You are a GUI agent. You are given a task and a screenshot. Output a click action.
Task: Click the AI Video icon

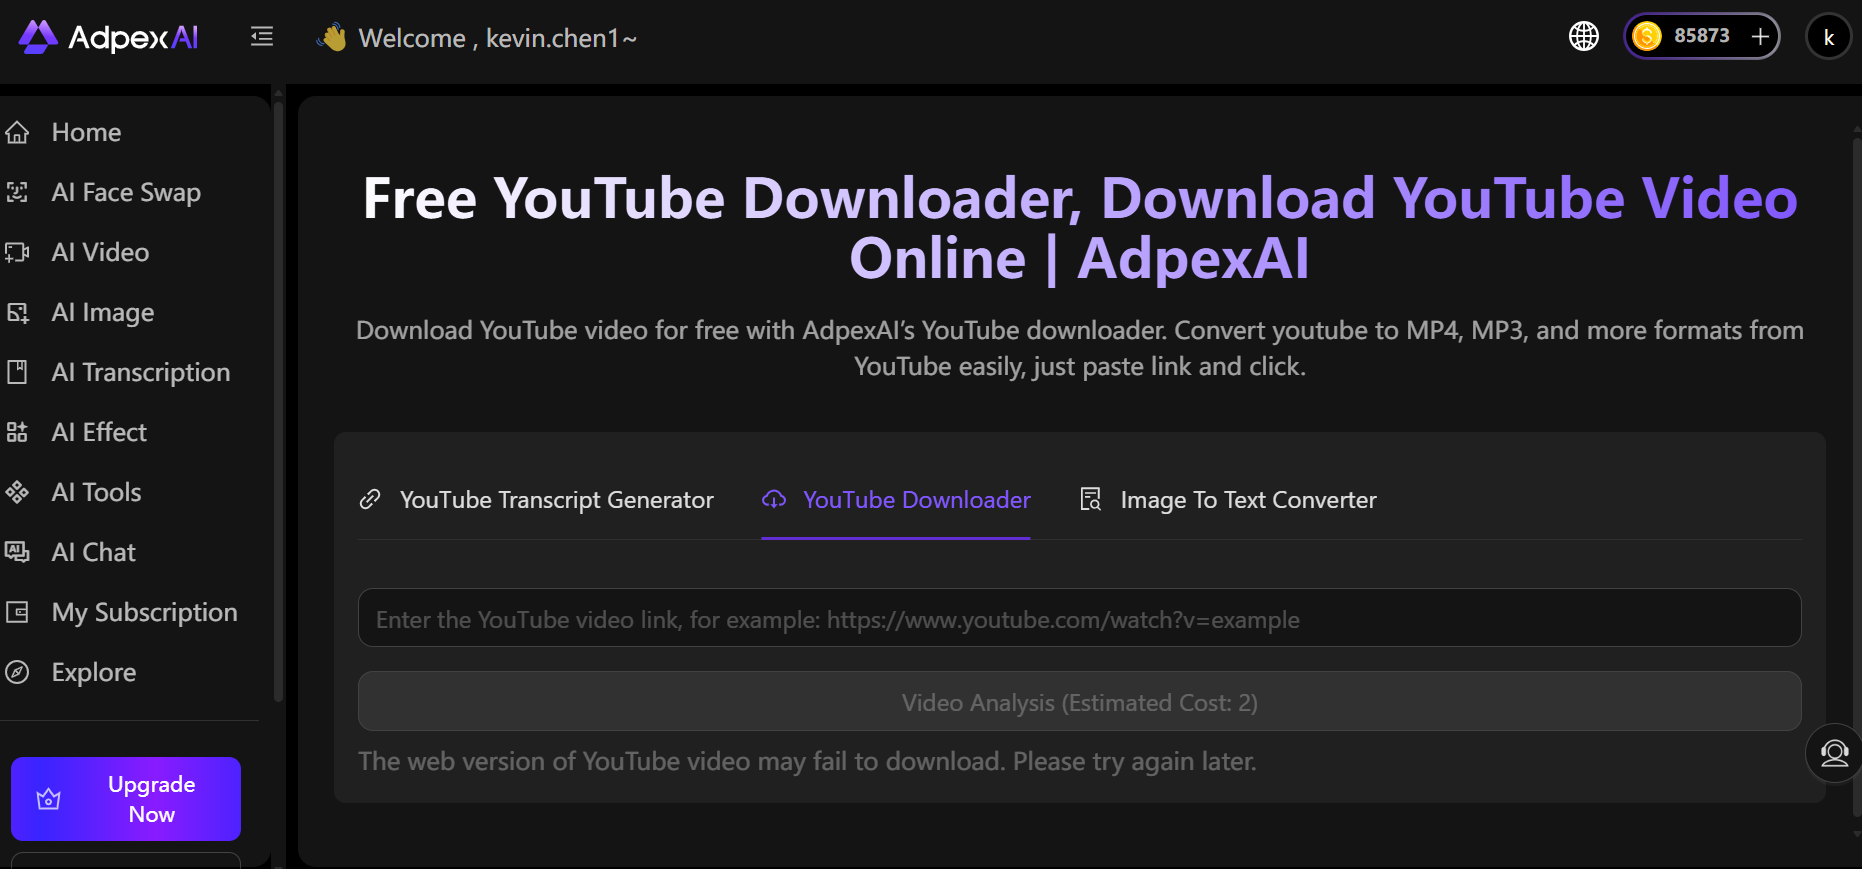(17, 252)
